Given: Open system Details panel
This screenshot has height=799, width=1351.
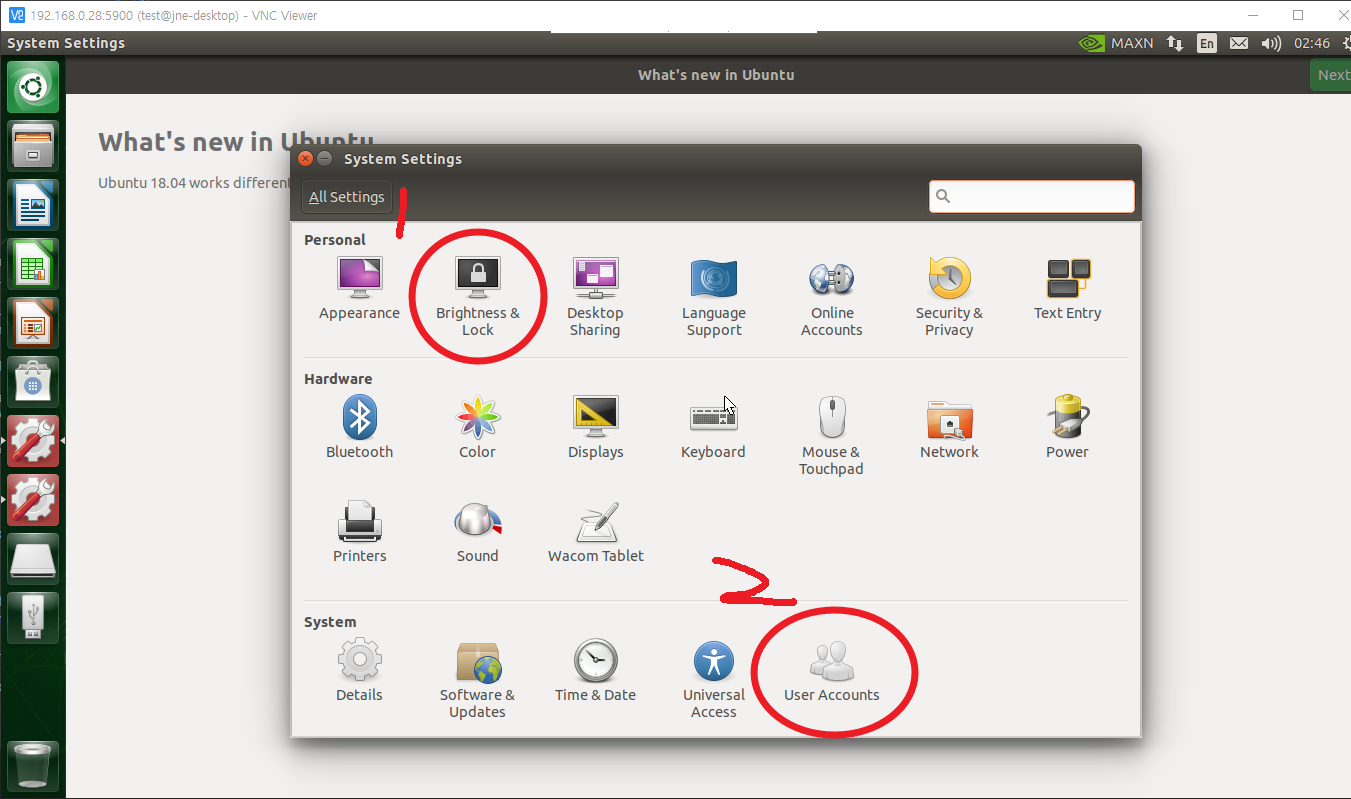Looking at the screenshot, I should point(359,672).
